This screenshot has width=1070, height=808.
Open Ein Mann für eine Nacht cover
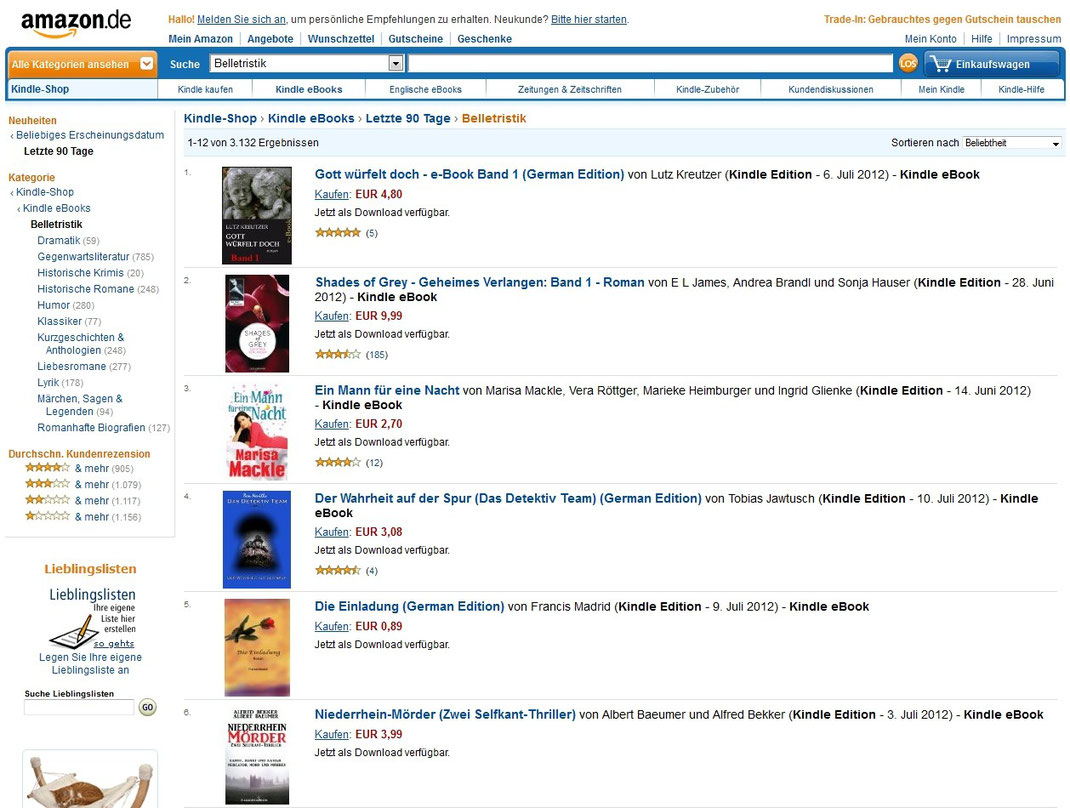coord(257,431)
